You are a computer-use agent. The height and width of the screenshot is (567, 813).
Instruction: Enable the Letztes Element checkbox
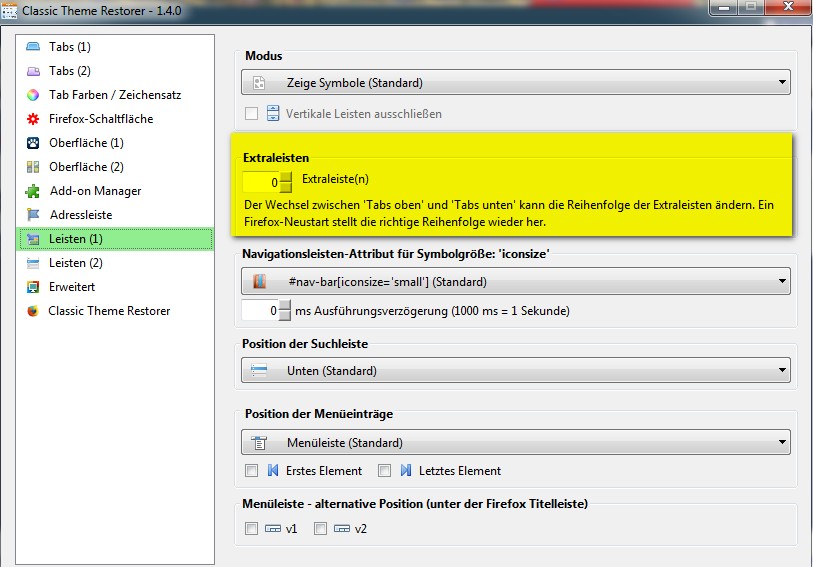pyautogui.click(x=384, y=471)
